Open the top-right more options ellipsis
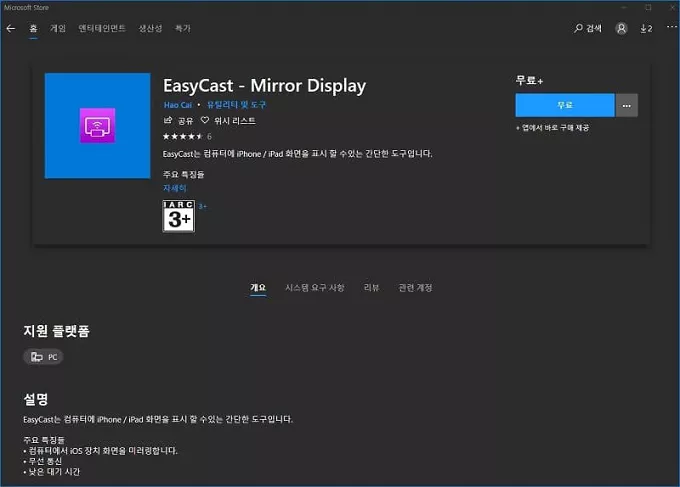Viewport: 680px width, 487px height. pyautogui.click(x=671, y=27)
